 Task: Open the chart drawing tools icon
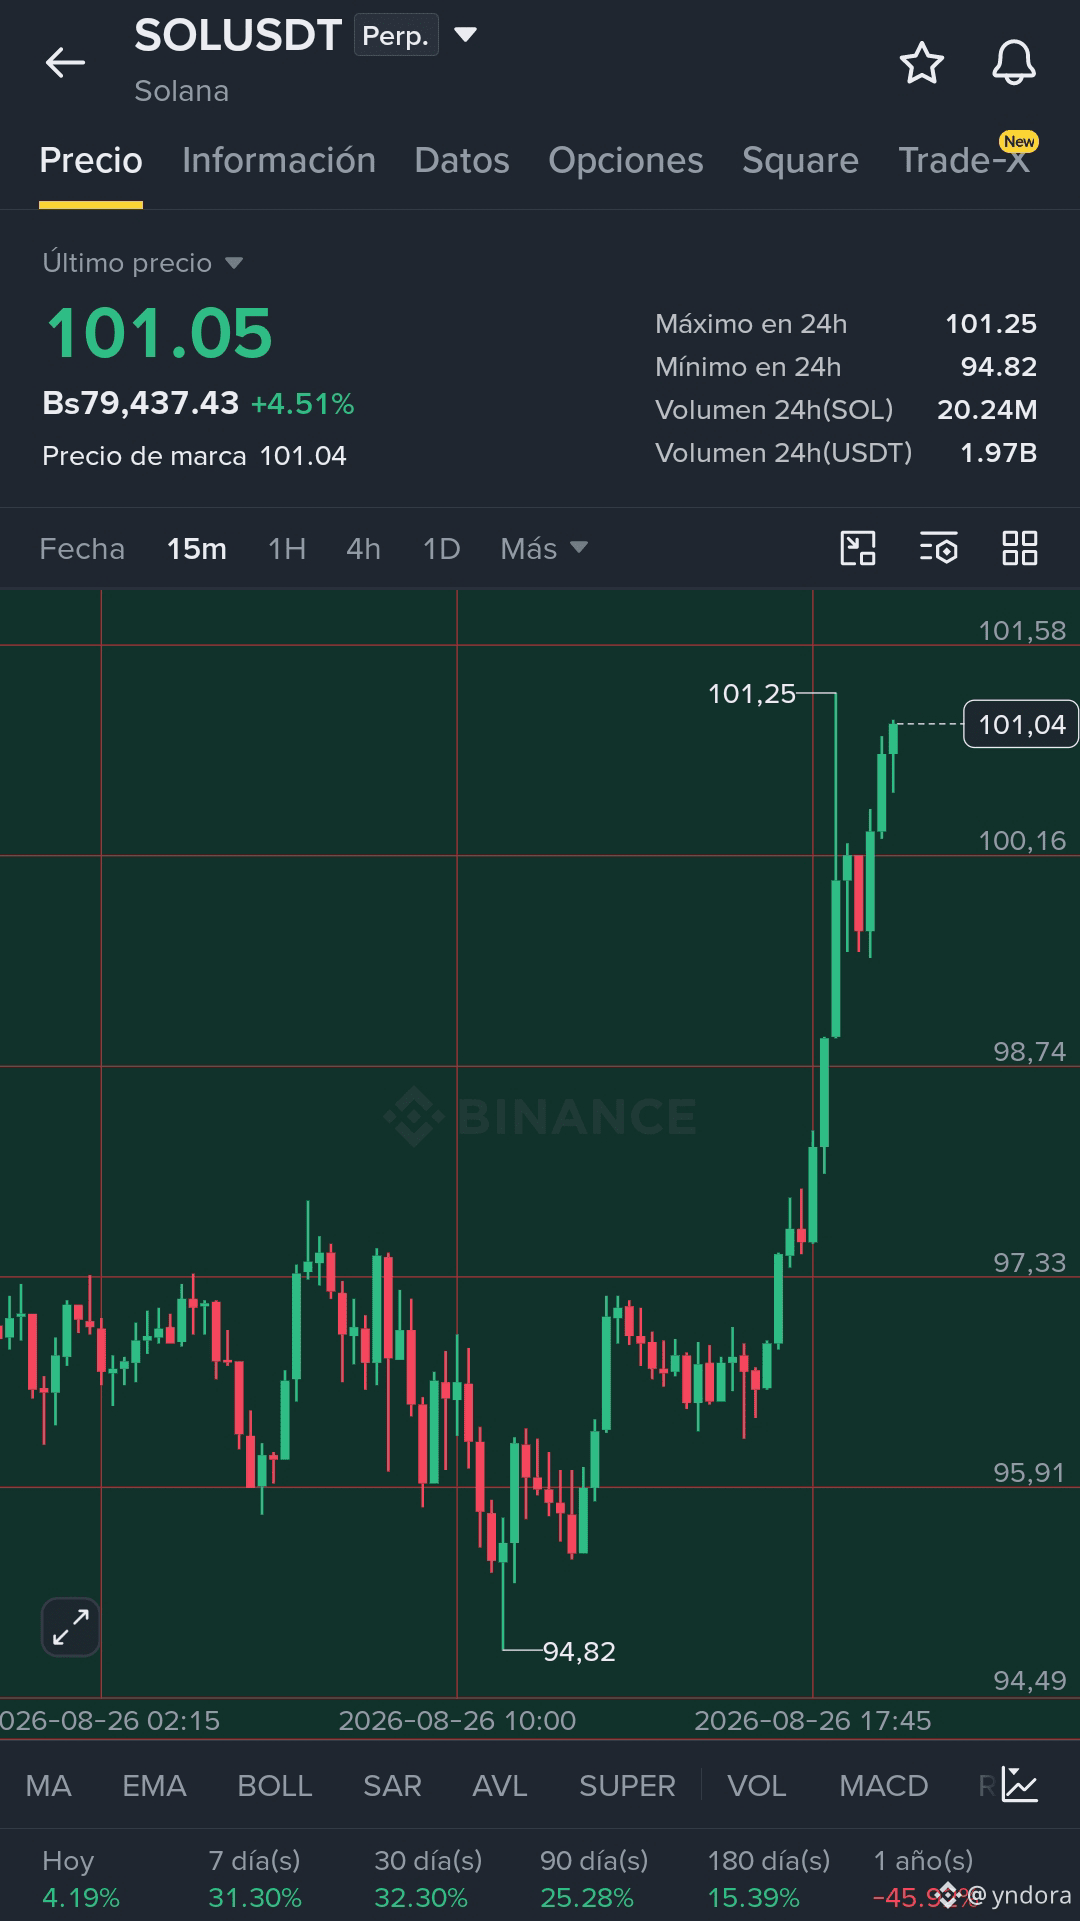coord(858,548)
